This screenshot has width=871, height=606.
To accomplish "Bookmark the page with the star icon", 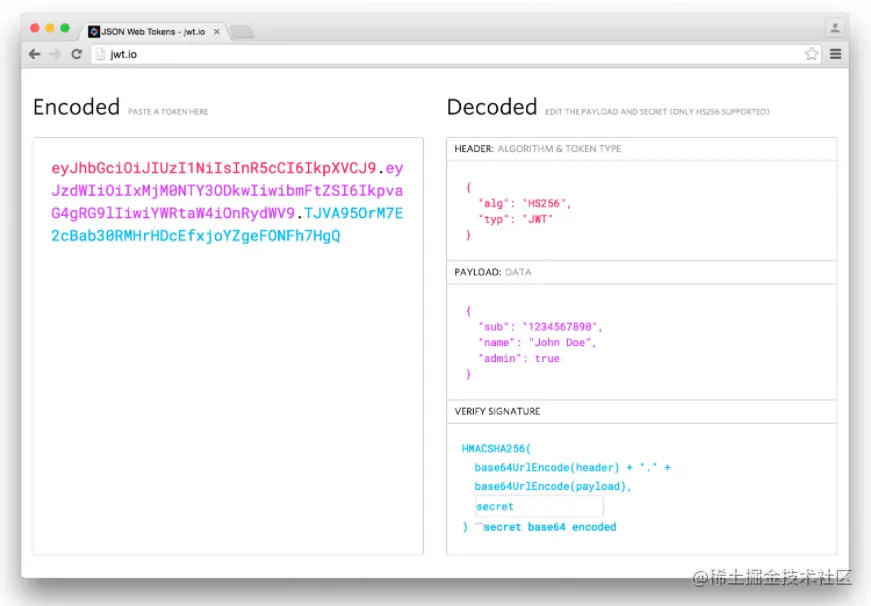I will click(x=811, y=54).
